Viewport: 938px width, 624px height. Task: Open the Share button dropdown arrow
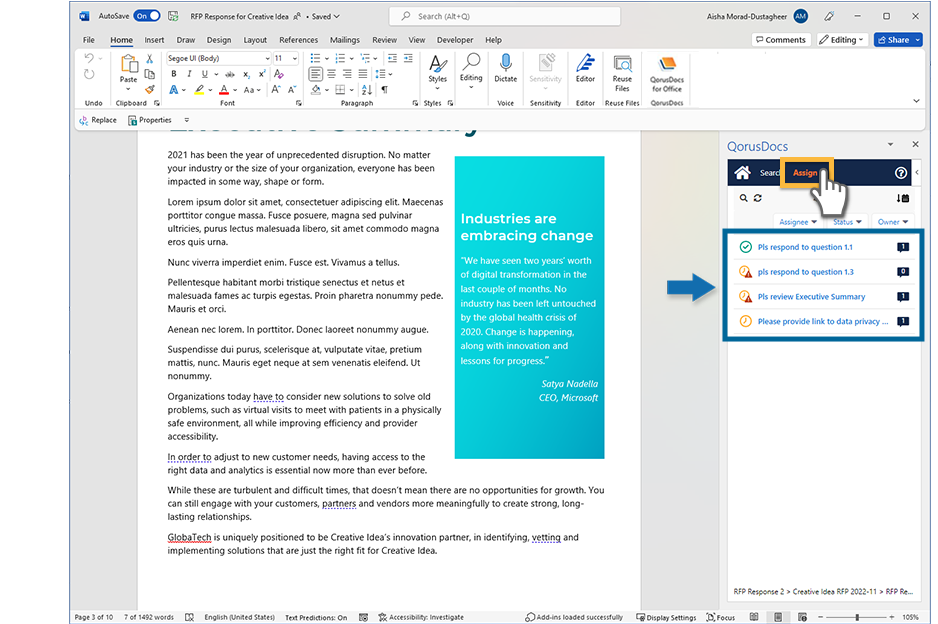tap(918, 39)
